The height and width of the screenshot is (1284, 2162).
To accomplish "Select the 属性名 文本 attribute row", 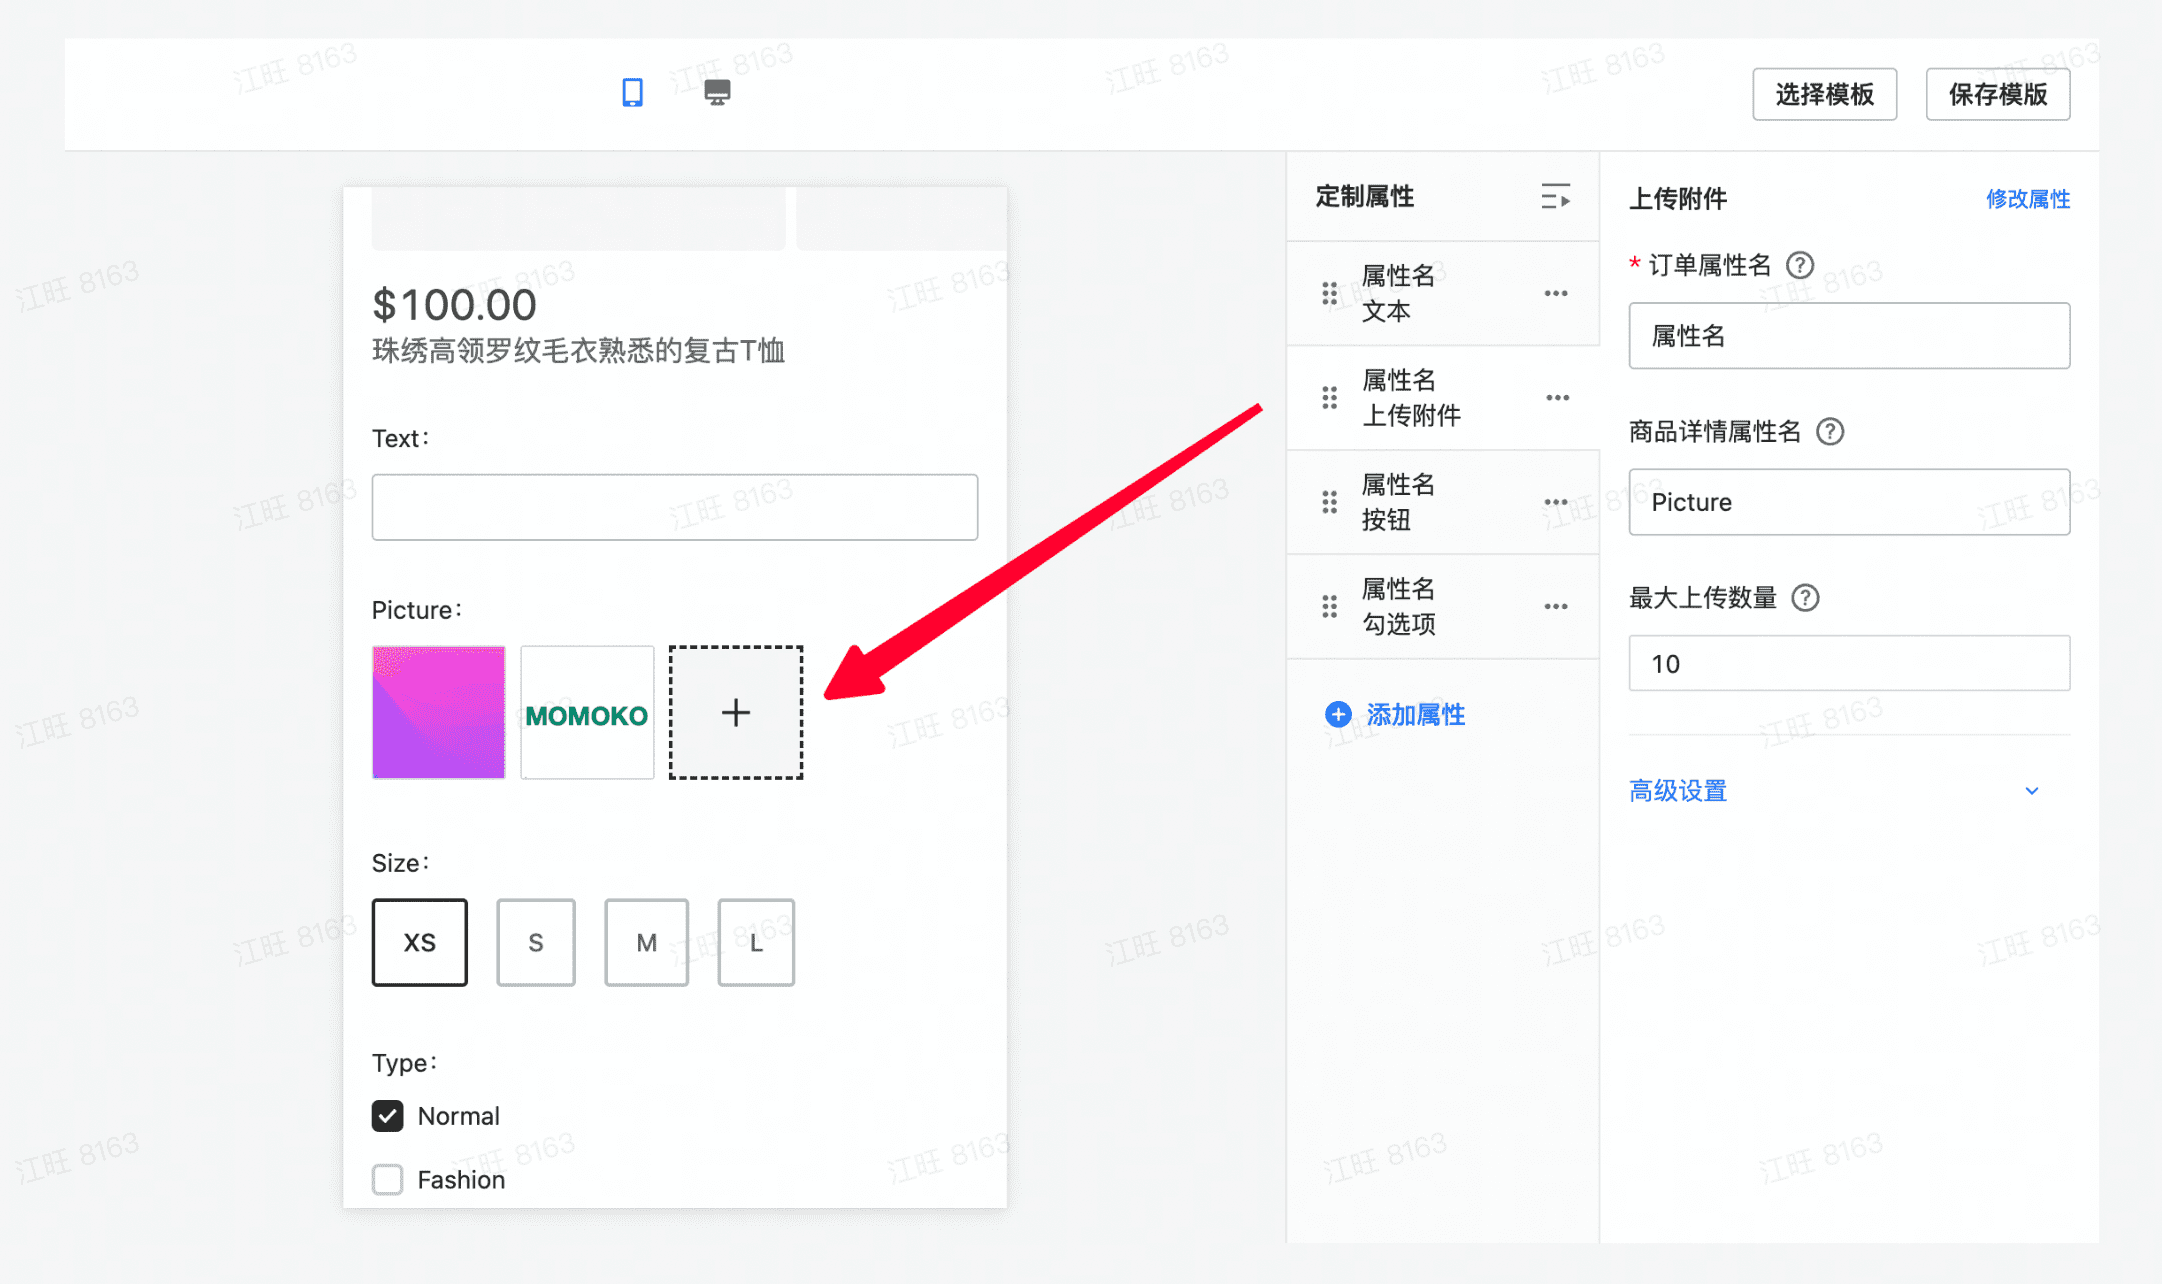I will click(x=1443, y=293).
